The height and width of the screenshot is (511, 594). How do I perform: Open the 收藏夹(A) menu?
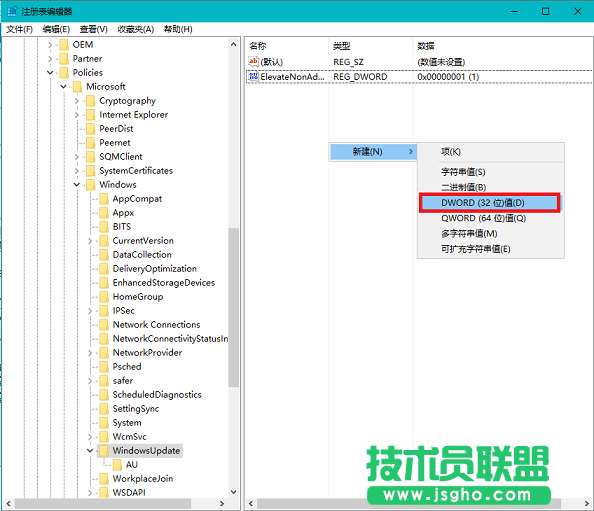tap(136, 29)
